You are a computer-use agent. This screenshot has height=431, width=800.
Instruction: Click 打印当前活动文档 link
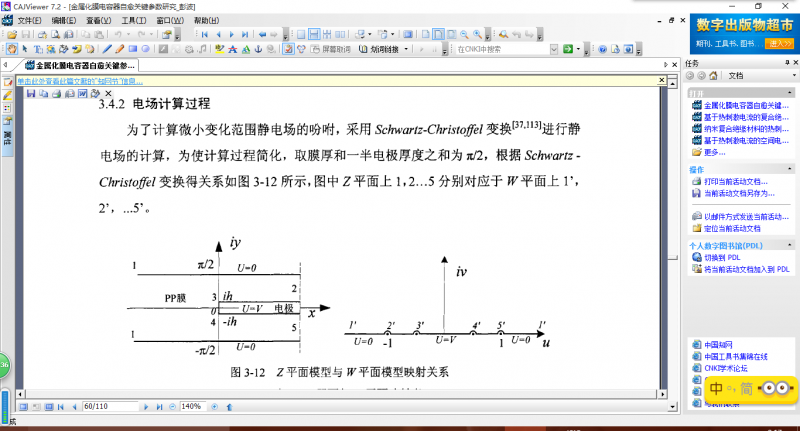tap(736, 182)
